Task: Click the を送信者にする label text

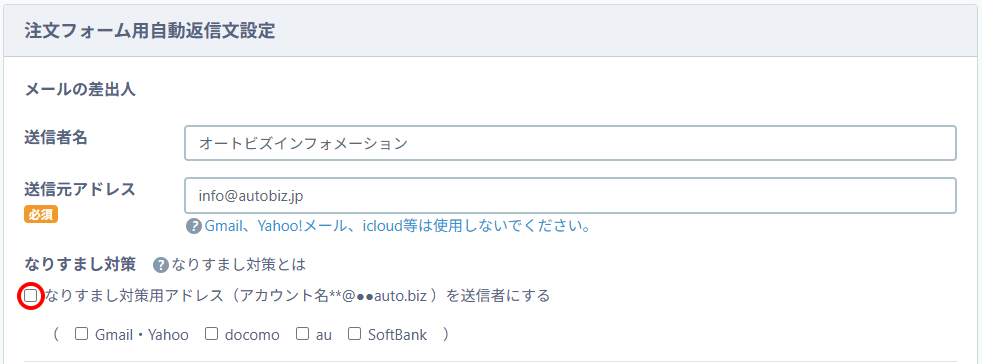Action: click(498, 296)
